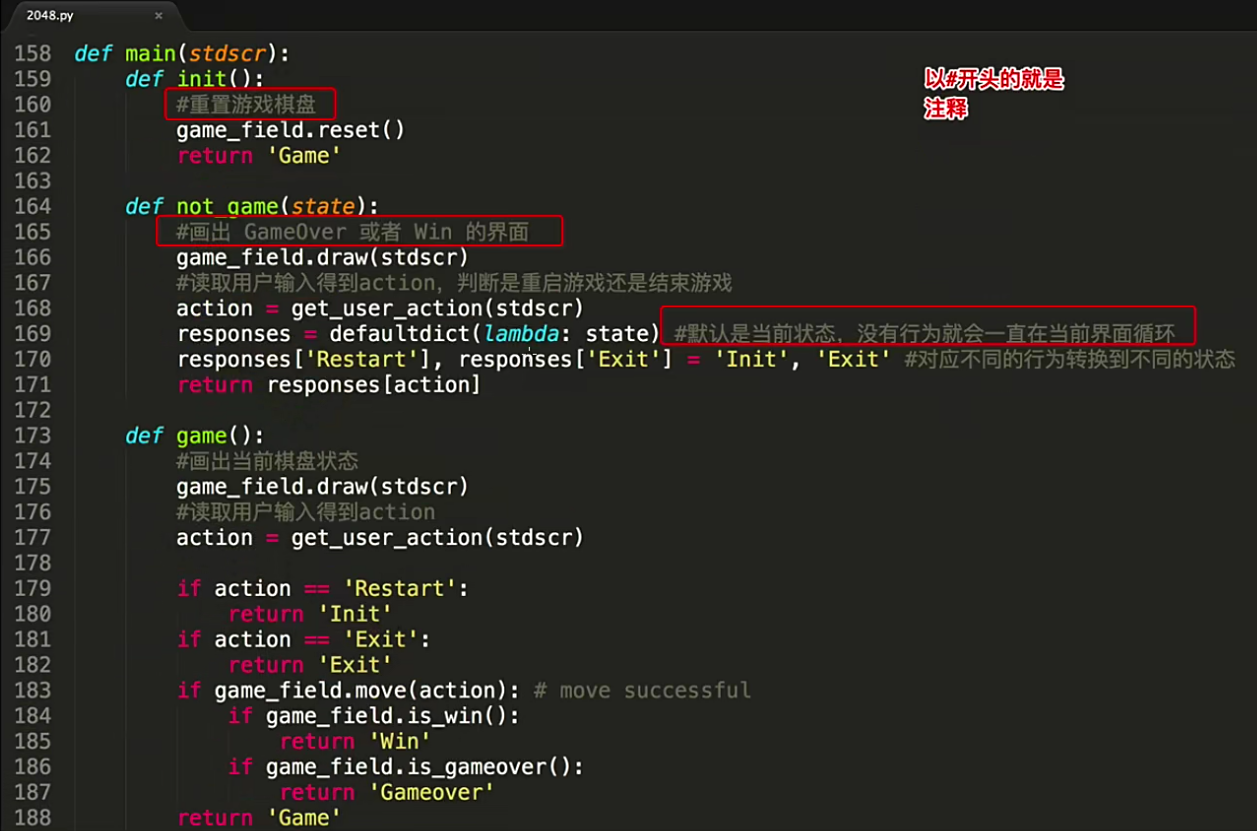Image resolution: width=1257 pixels, height=831 pixels.
Task: Click the comment on line 167
Action: click(454, 283)
